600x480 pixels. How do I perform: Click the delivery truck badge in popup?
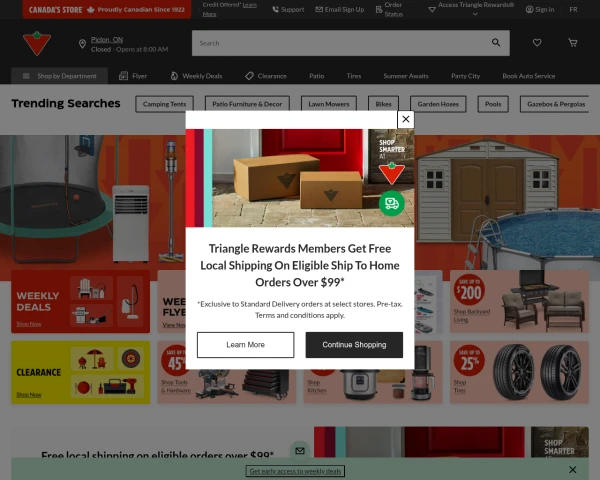(391, 204)
